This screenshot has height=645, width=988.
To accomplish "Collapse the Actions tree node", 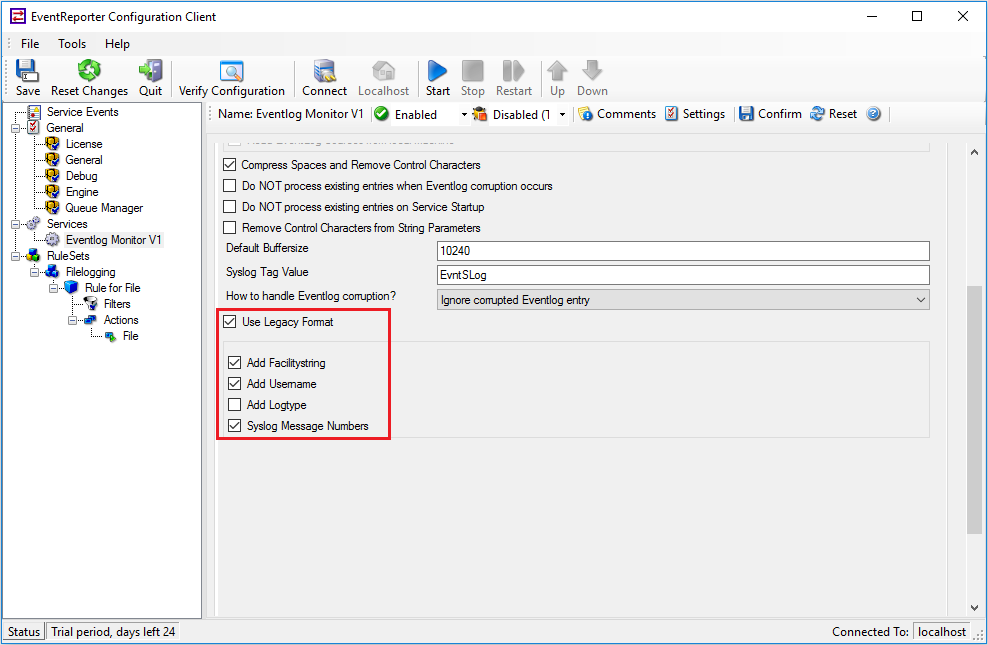I will 72,320.
